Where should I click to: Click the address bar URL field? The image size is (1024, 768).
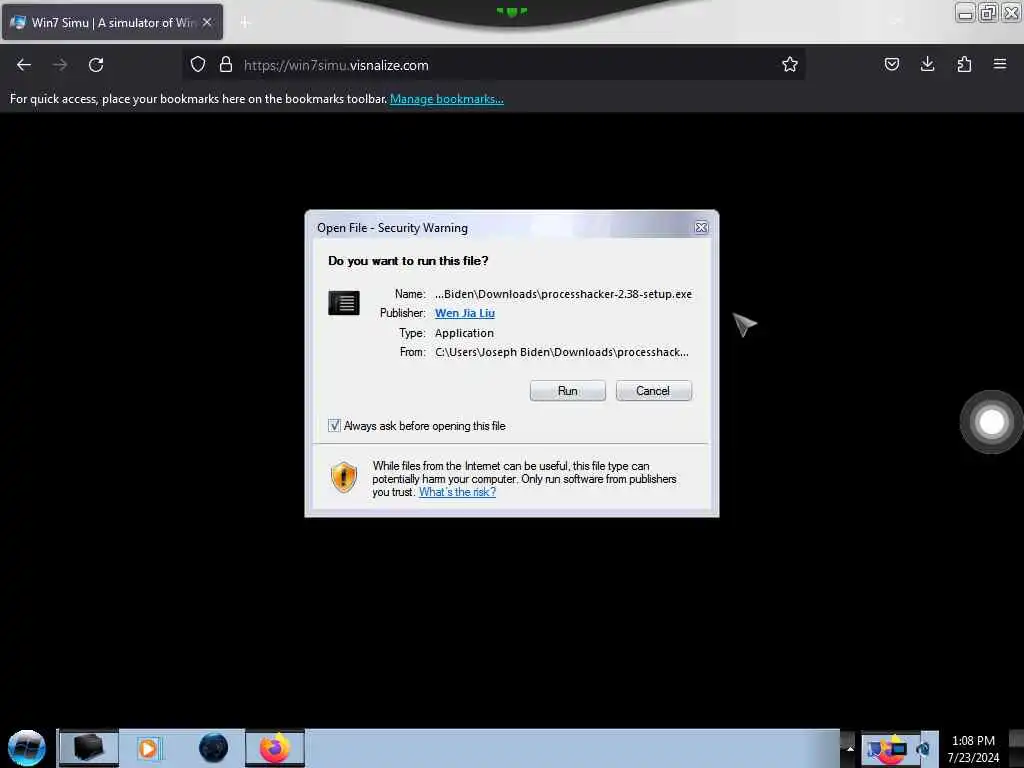[493, 65]
